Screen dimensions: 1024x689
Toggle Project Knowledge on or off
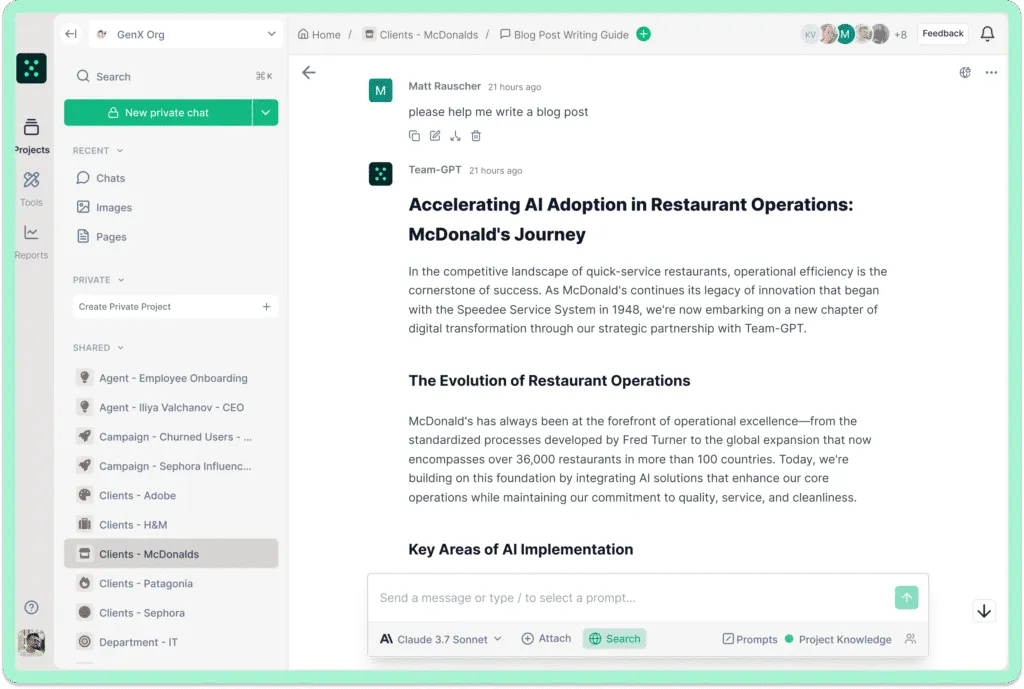tap(838, 639)
